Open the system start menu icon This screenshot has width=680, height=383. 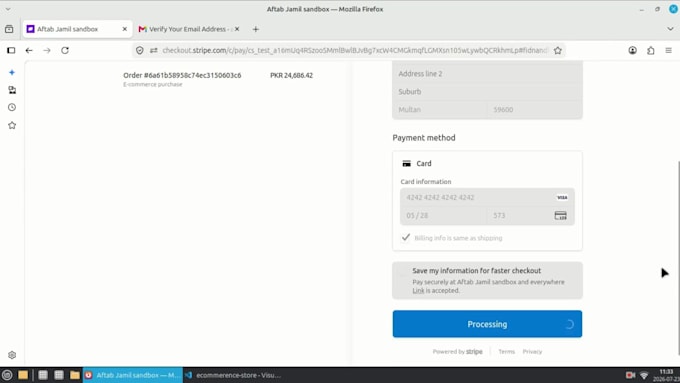pyautogui.click(x=7, y=375)
